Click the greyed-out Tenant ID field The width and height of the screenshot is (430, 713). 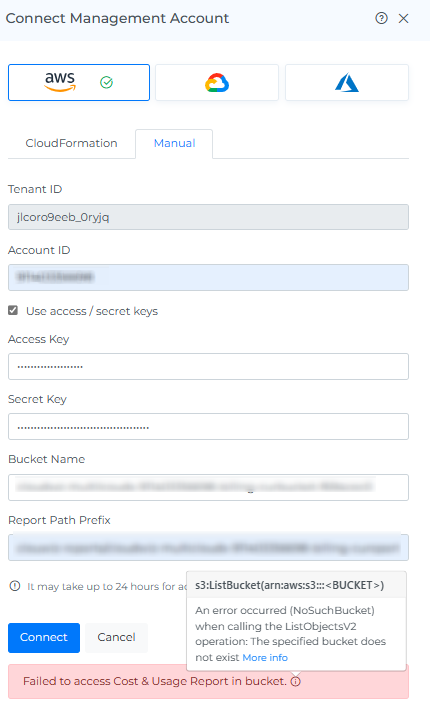click(x=208, y=217)
